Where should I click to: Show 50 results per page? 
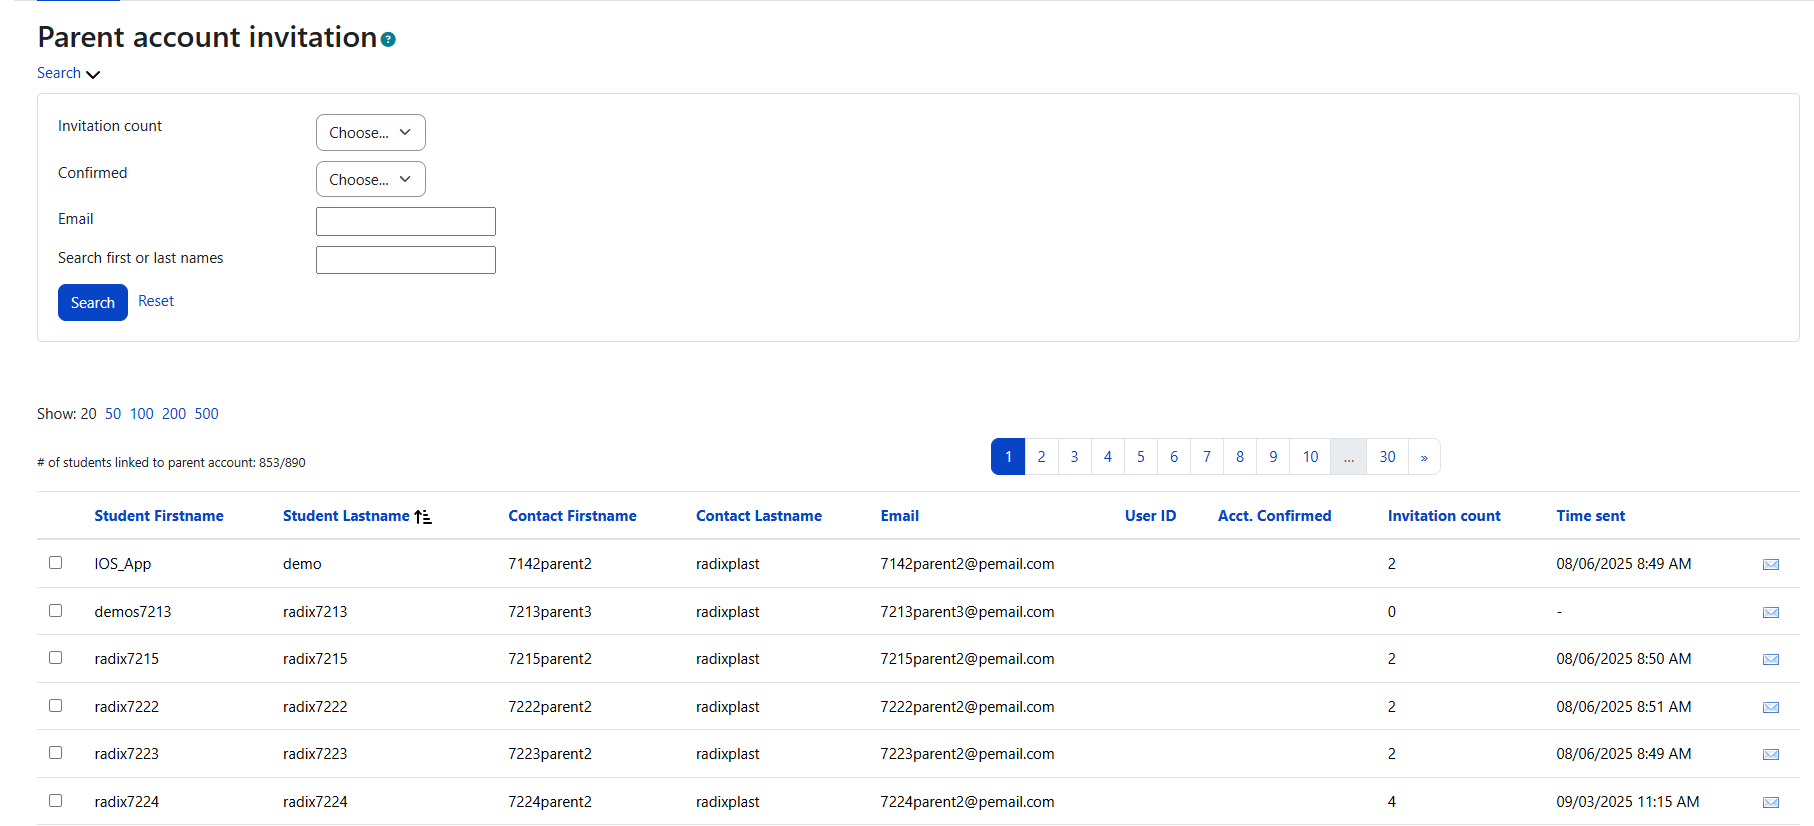pos(113,414)
